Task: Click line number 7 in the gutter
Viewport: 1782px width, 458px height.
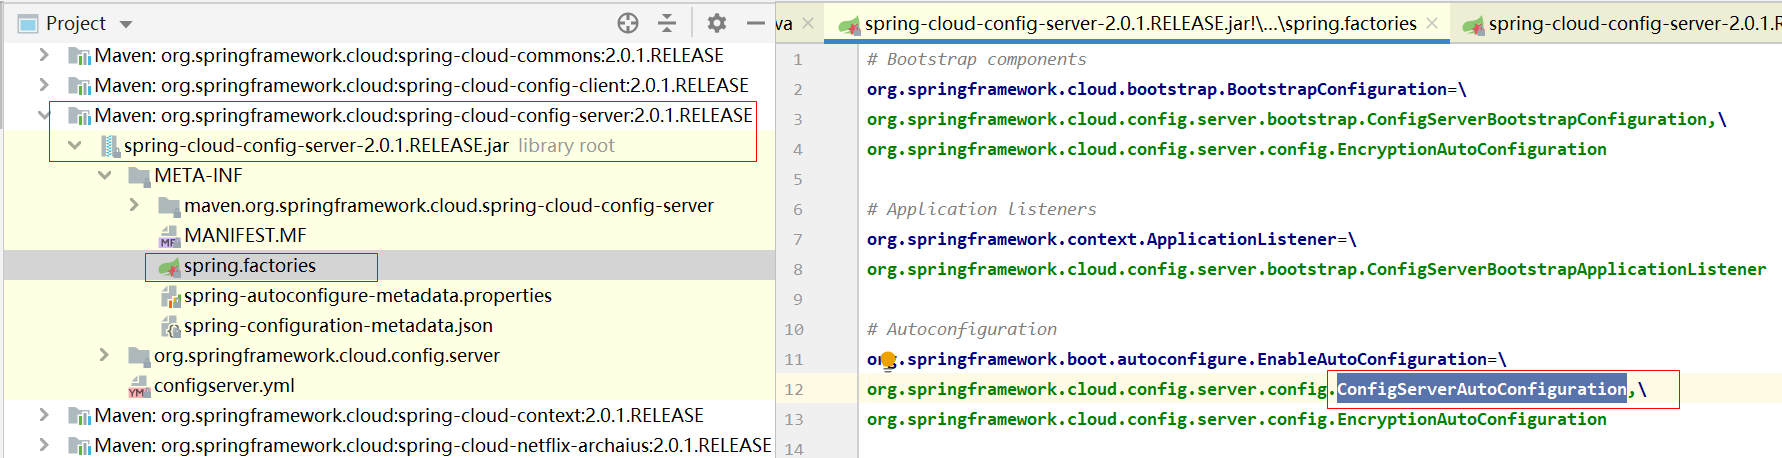Action: point(798,239)
